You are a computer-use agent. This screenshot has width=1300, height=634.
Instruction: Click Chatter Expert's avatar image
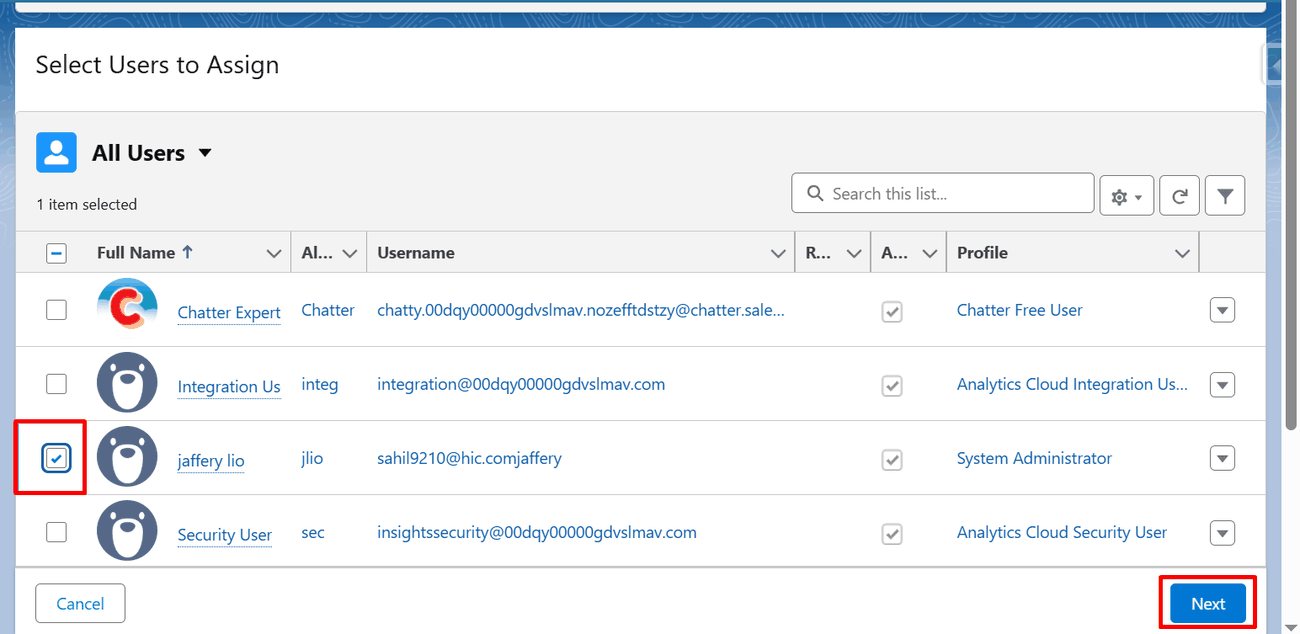127,308
